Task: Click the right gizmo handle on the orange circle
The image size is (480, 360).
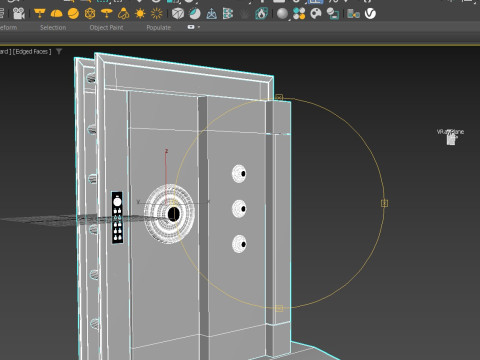Action: pyautogui.click(x=384, y=203)
